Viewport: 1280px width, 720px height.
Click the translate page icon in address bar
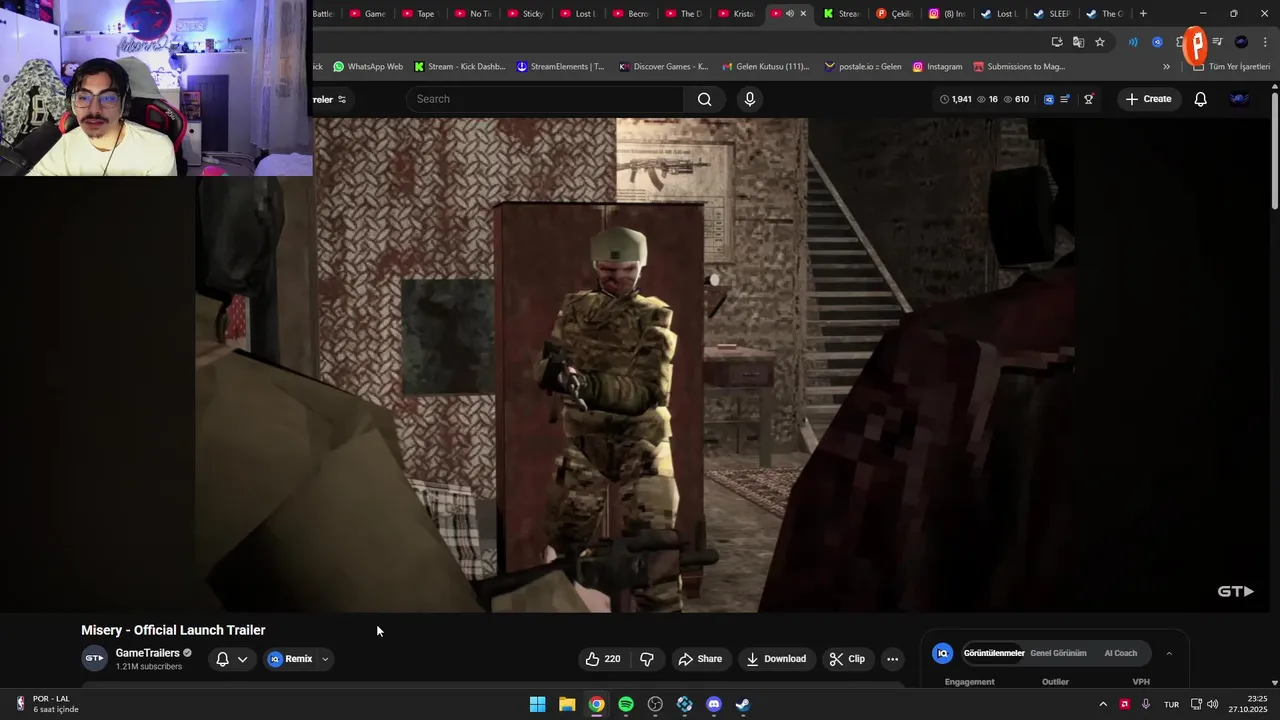pyautogui.click(x=1078, y=42)
